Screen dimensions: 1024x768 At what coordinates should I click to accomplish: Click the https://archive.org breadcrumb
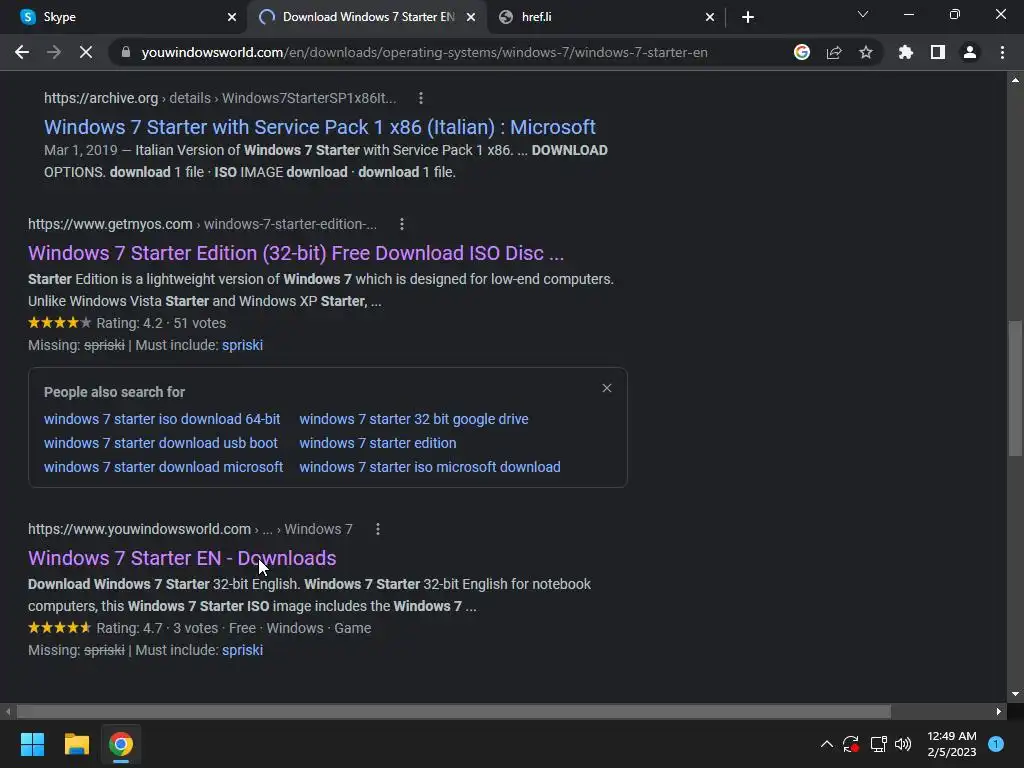pos(101,98)
